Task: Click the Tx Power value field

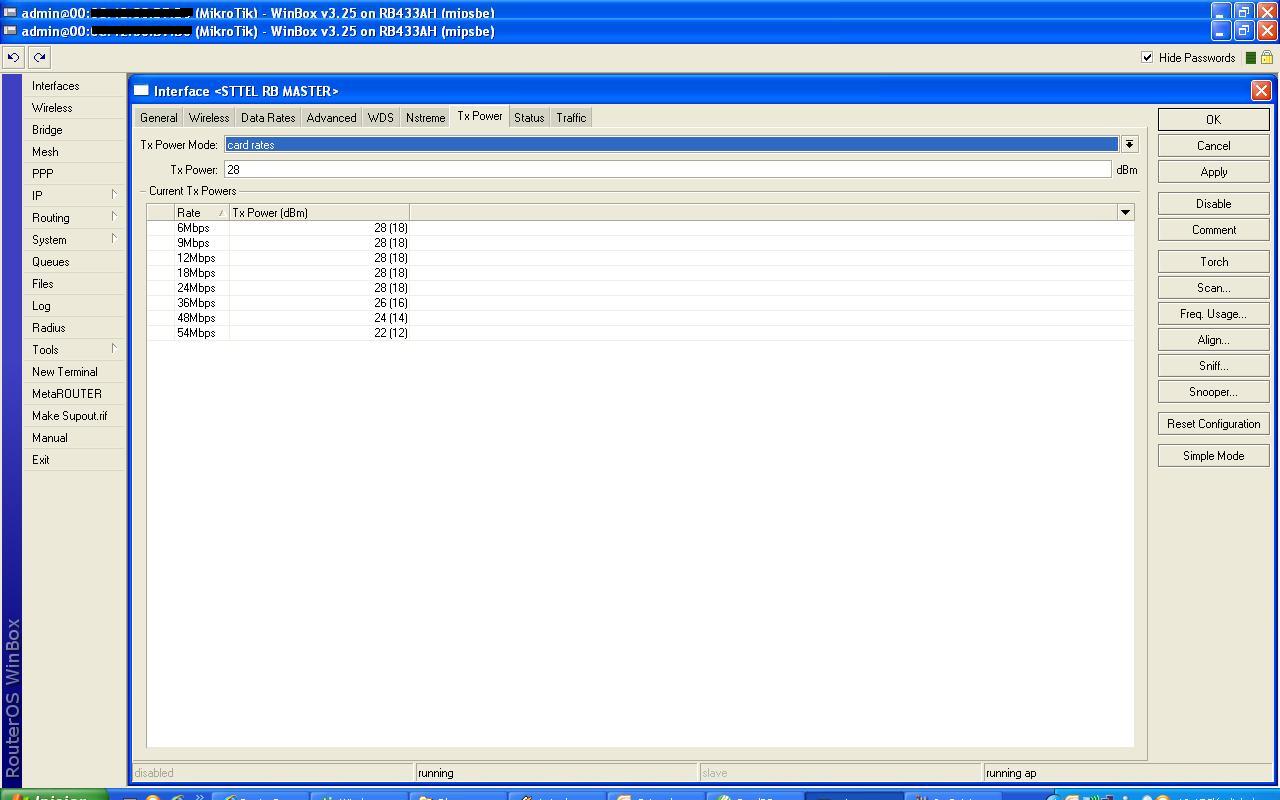Action: pyautogui.click(x=667, y=169)
